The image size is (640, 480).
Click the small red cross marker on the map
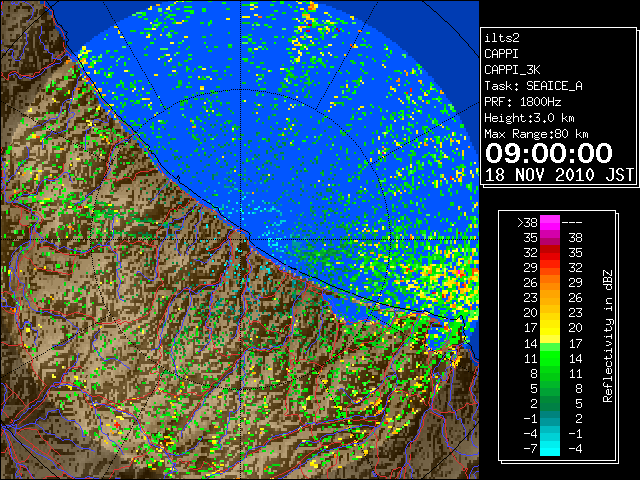click(117, 425)
